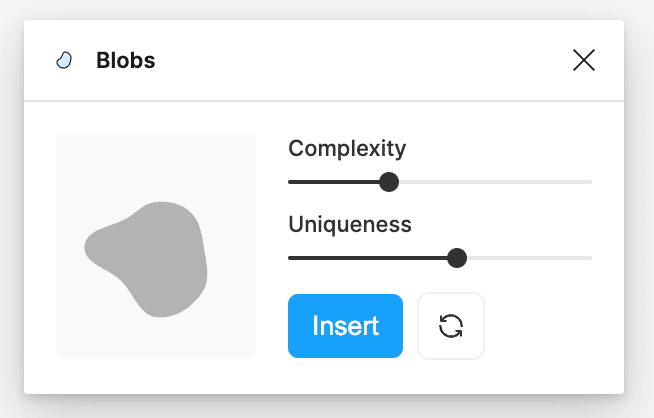
Task: Set Complexity slider to its minimum end
Action: [x=289, y=182]
